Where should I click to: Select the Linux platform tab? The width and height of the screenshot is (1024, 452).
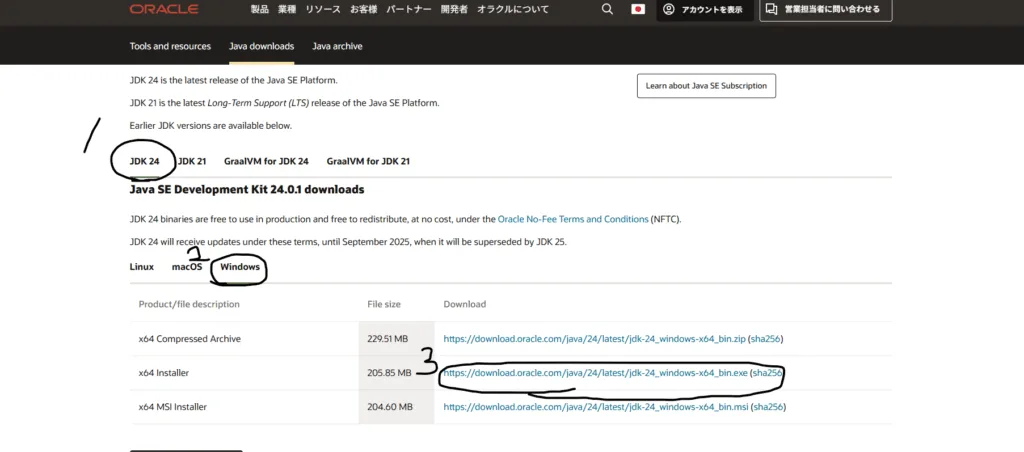142,266
